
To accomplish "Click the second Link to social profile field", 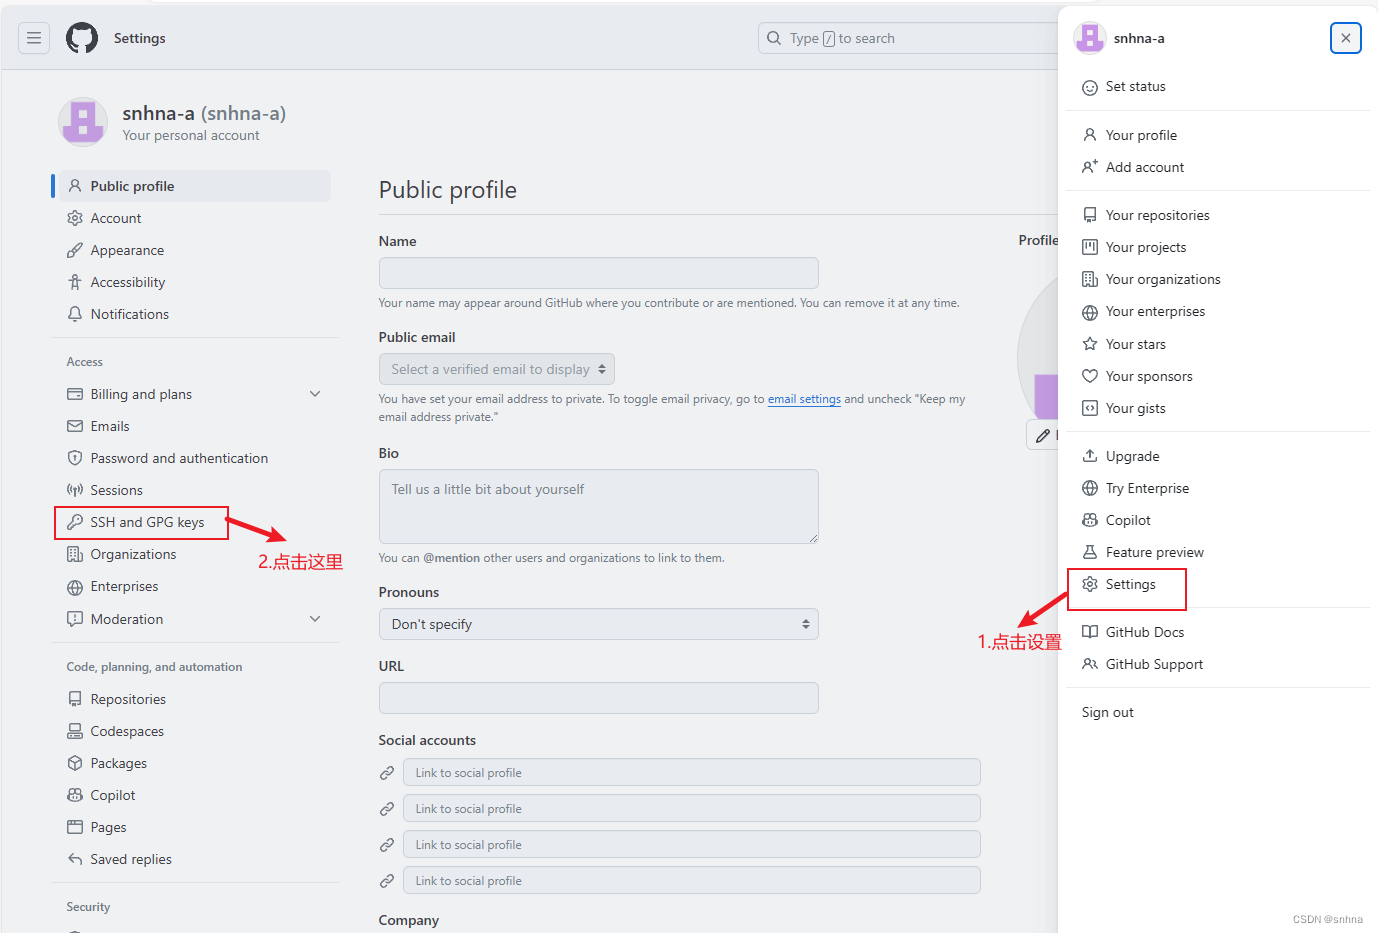I will (691, 808).
